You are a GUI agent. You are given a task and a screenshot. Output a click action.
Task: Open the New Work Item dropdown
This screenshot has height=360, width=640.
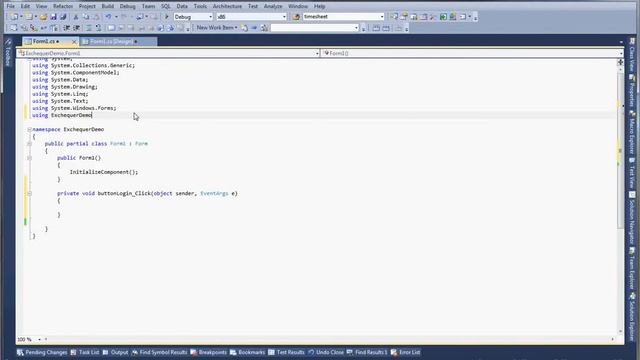pyautogui.click(x=217, y=28)
